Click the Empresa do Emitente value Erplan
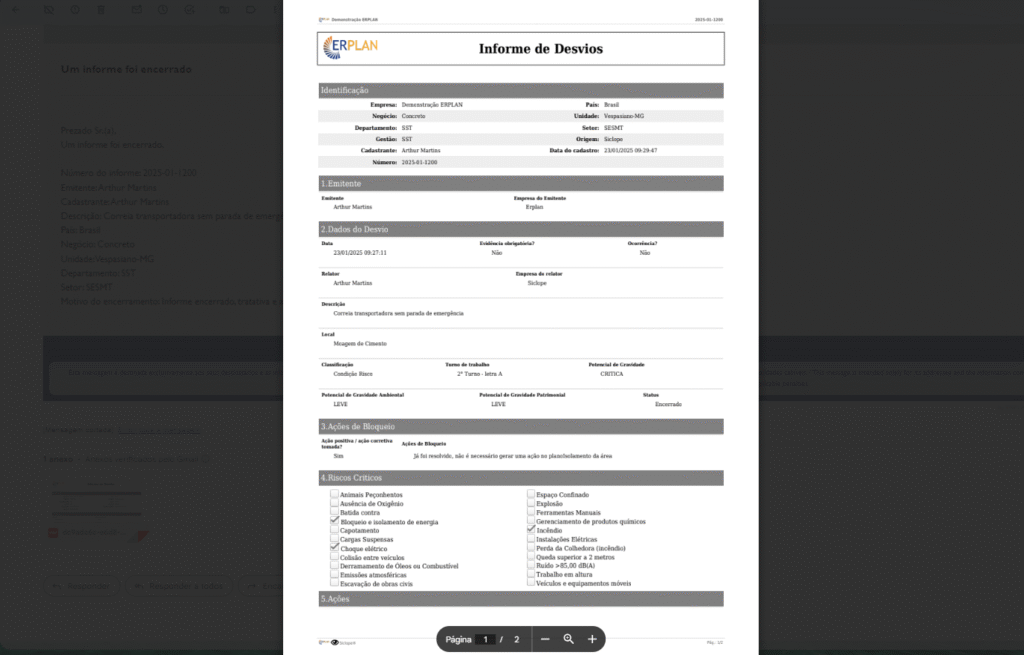 coord(534,207)
